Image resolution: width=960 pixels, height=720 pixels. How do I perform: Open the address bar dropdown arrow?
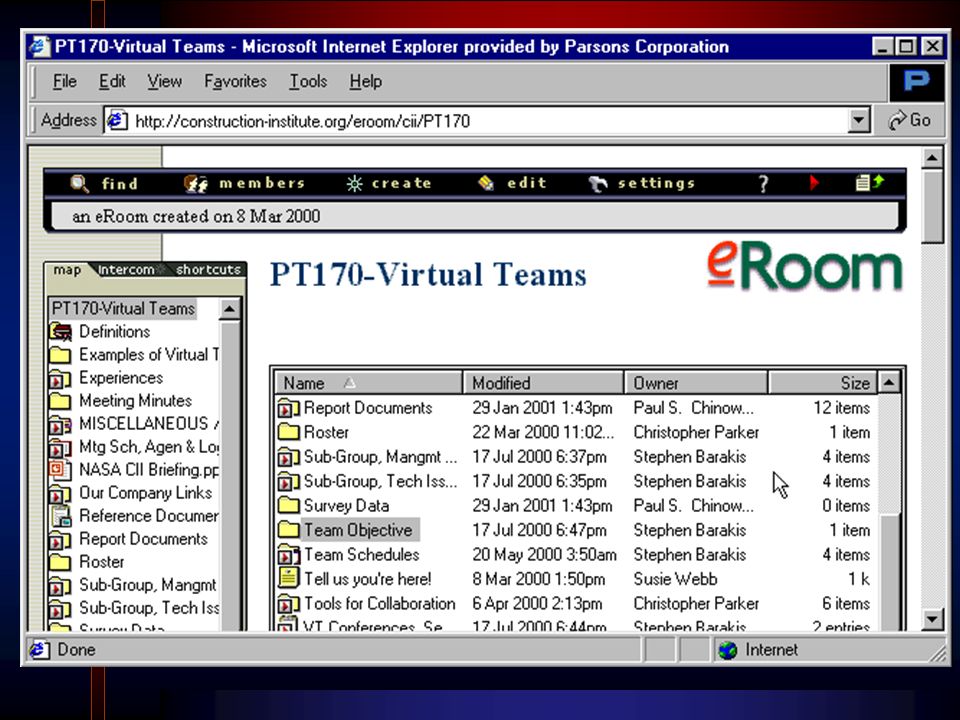click(858, 121)
